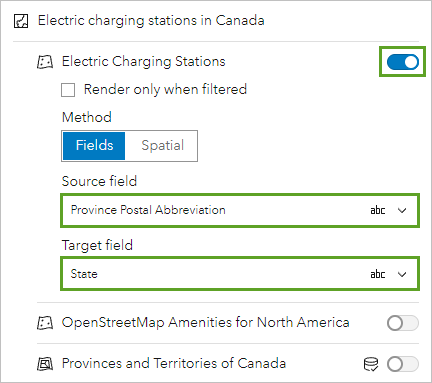Open the Source field dropdown chevron
This screenshot has height=383, width=432.
tap(402, 210)
